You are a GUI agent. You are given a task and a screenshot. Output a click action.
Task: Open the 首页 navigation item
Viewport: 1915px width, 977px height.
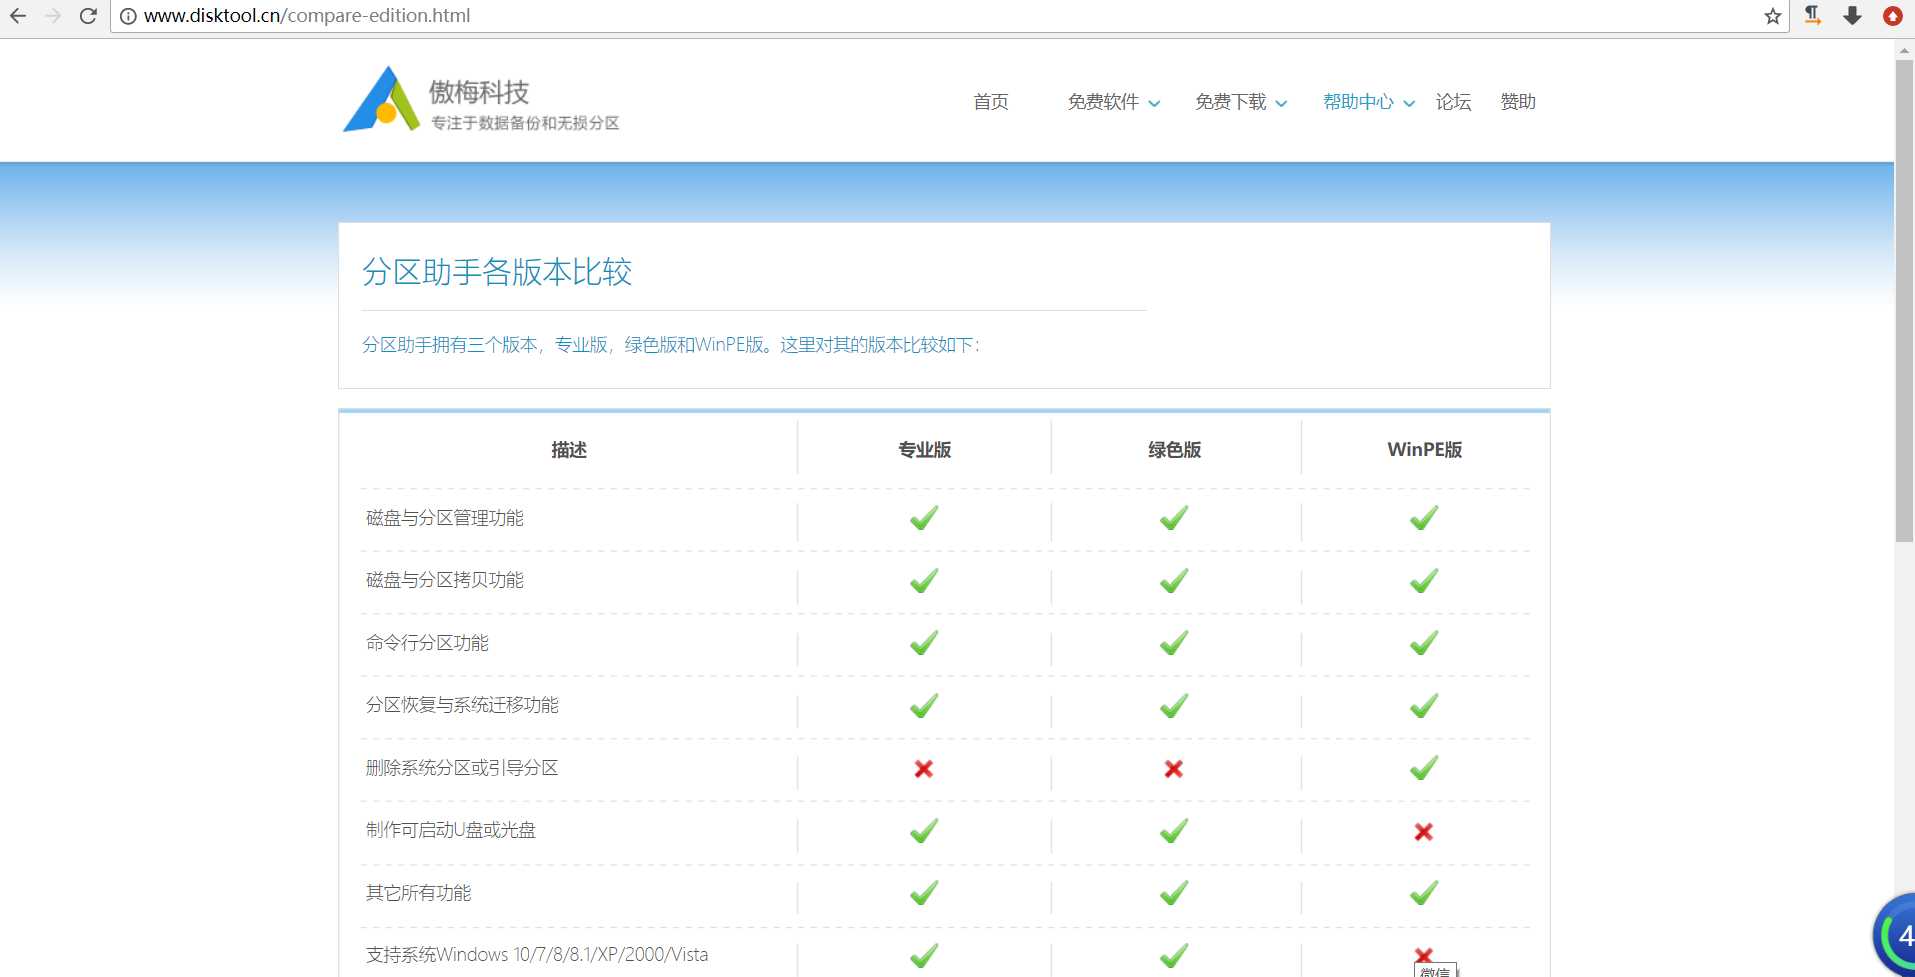[991, 102]
